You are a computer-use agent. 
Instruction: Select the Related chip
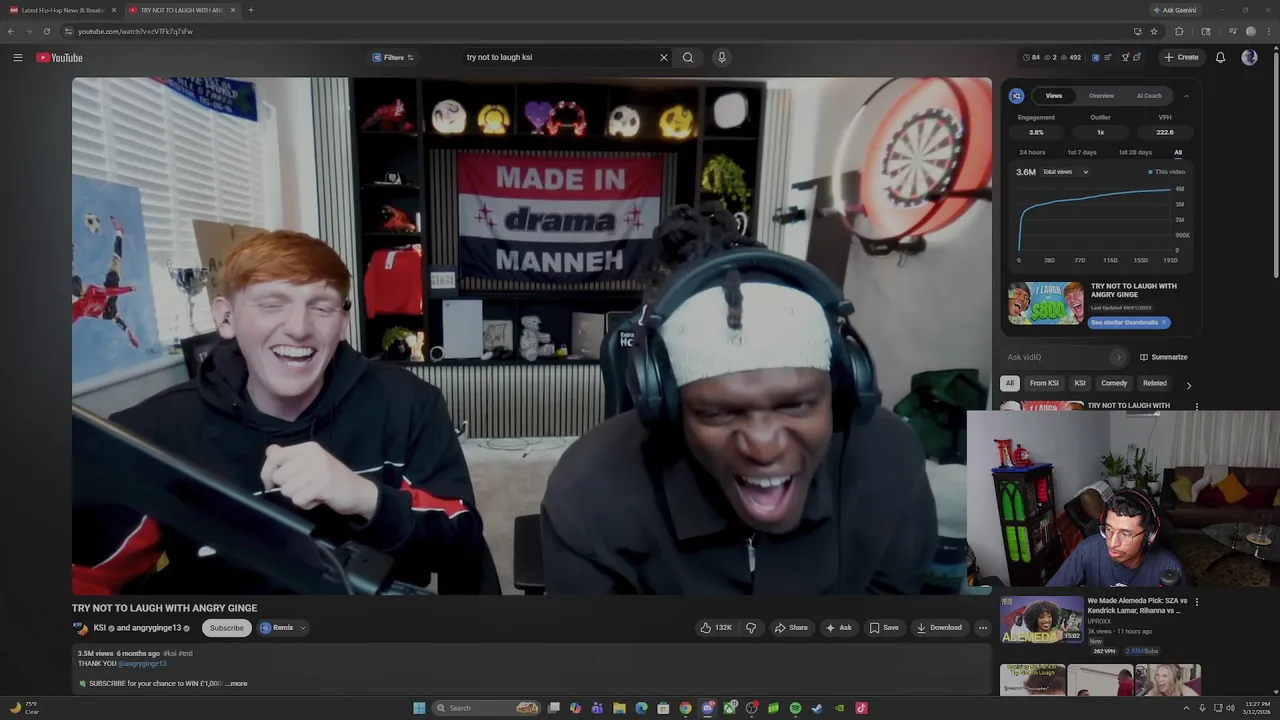pyautogui.click(x=1155, y=383)
